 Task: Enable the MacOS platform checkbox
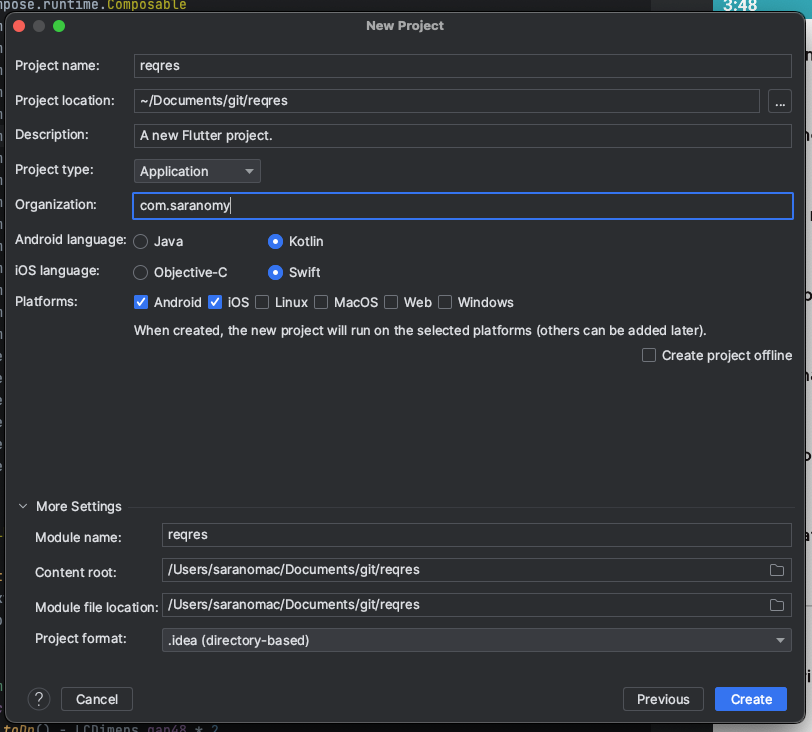point(321,302)
